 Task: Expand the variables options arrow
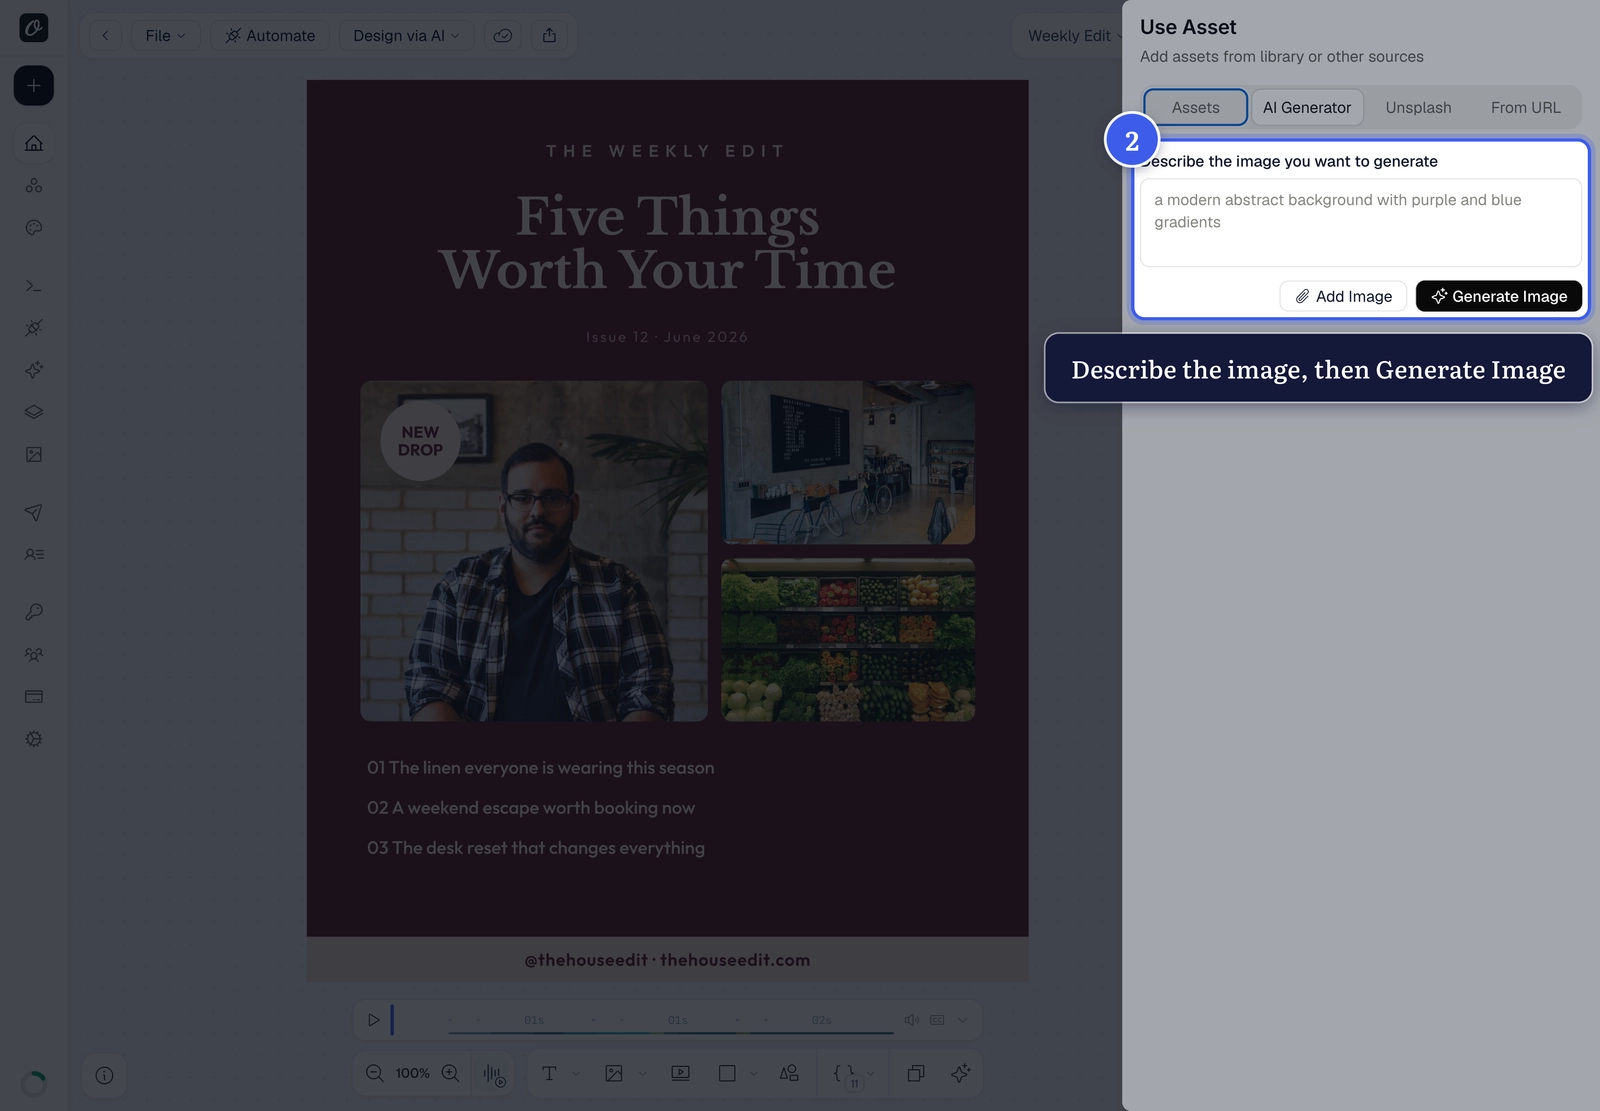tap(871, 1074)
